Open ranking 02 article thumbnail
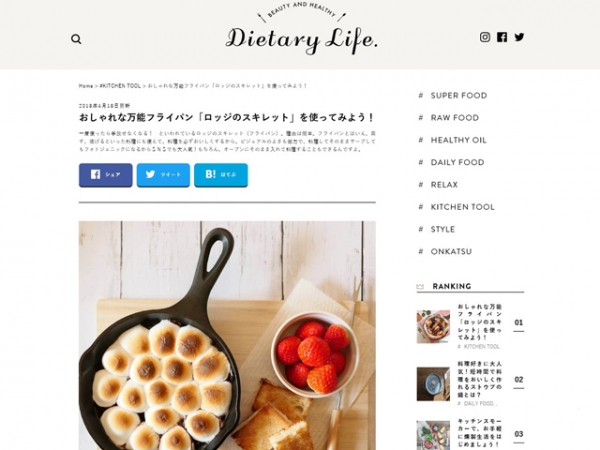This screenshot has height=450, width=600. tap(433, 384)
